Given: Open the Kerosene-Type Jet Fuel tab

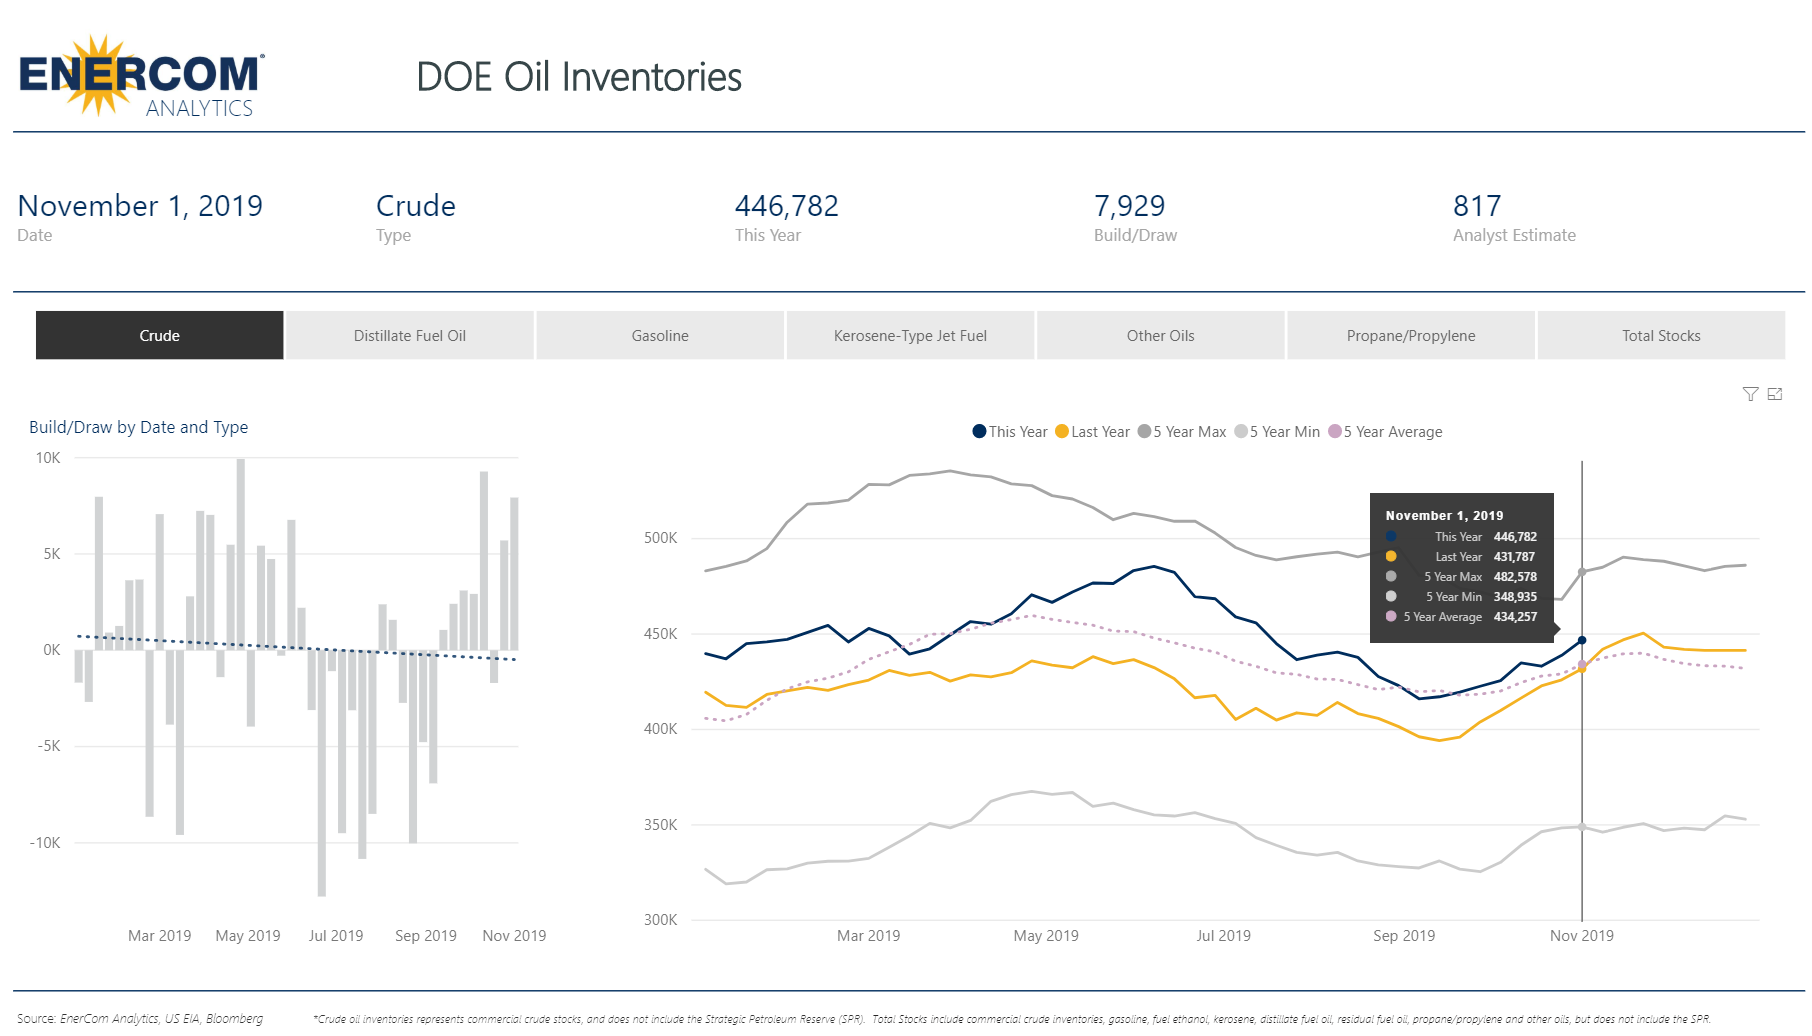Looking at the screenshot, I should point(910,335).
